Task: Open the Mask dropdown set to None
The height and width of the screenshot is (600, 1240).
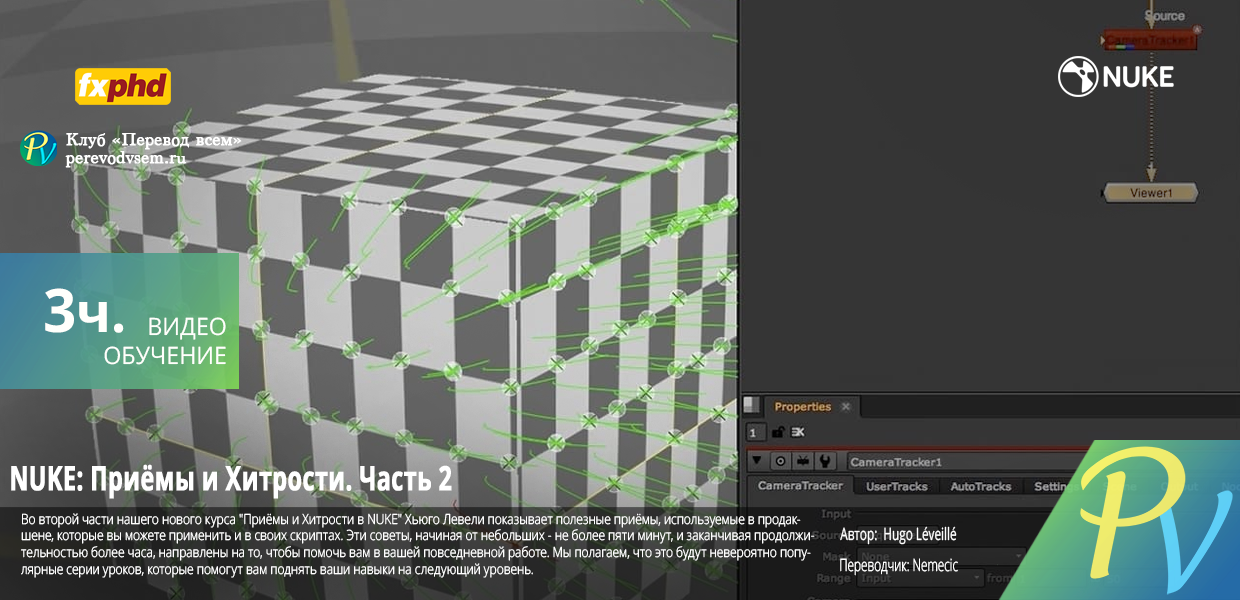Action: 940,556
